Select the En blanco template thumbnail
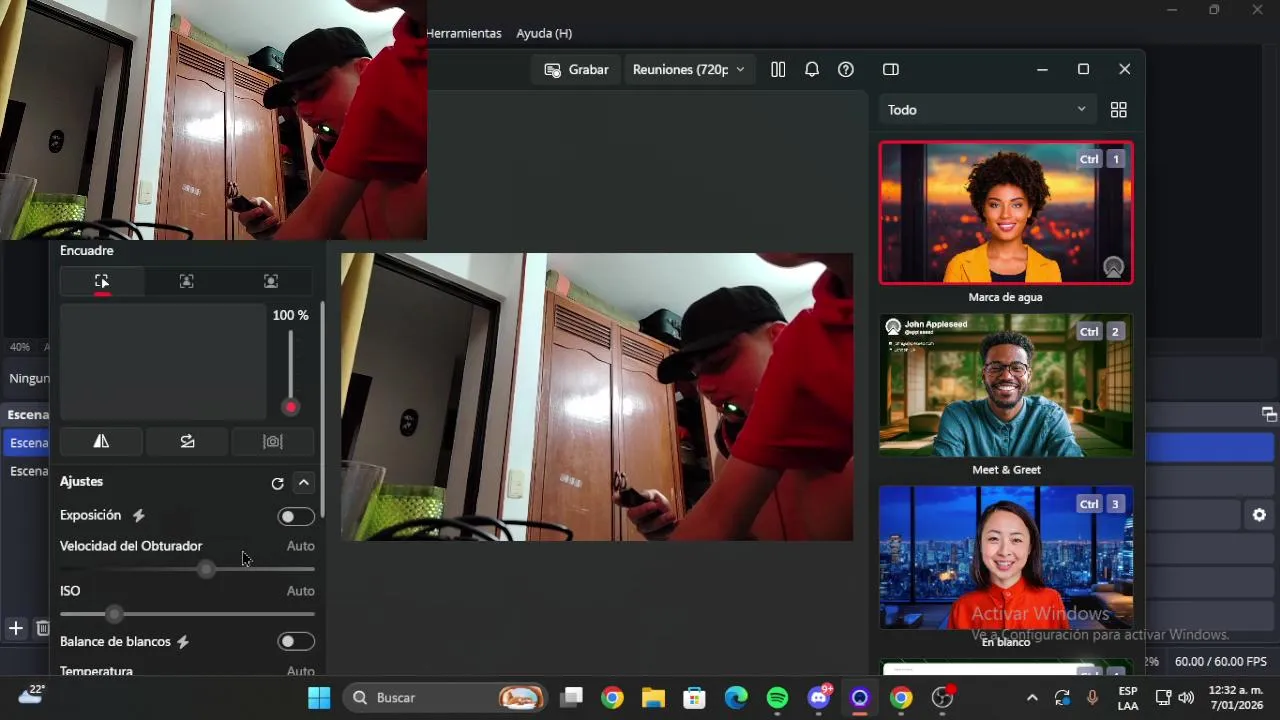 pos(1006,557)
